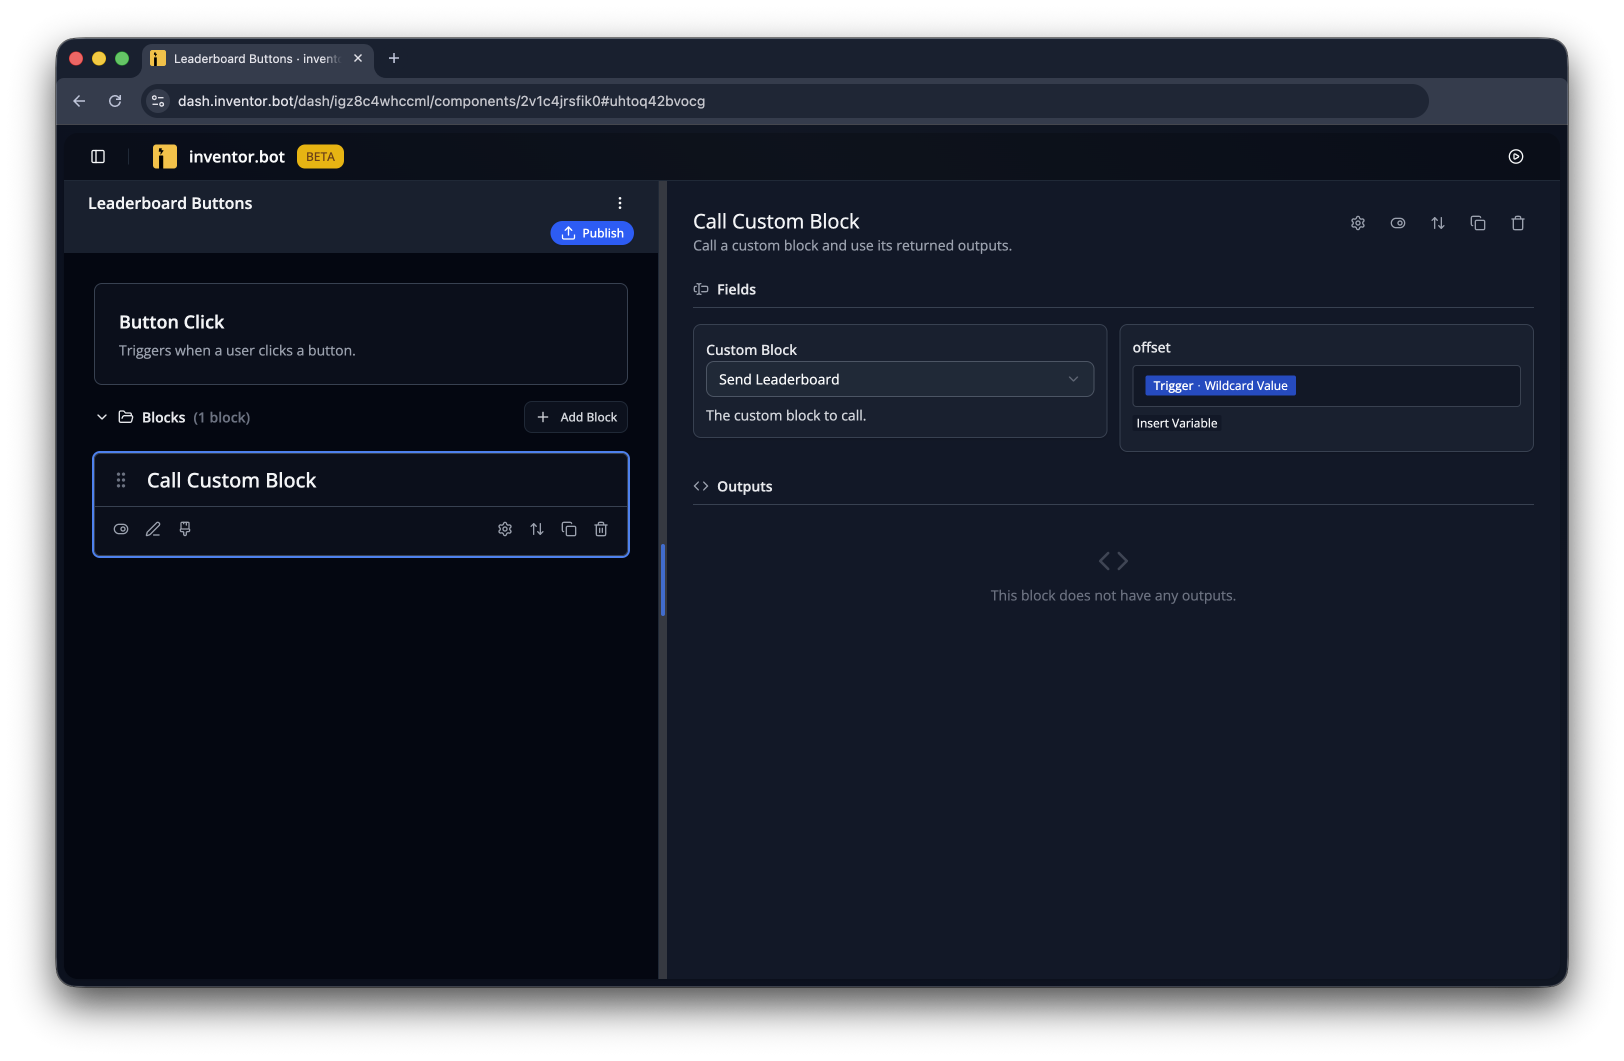1624x1061 pixels.
Task: Click the reorder arrows icon in right panel header
Action: tap(1438, 223)
